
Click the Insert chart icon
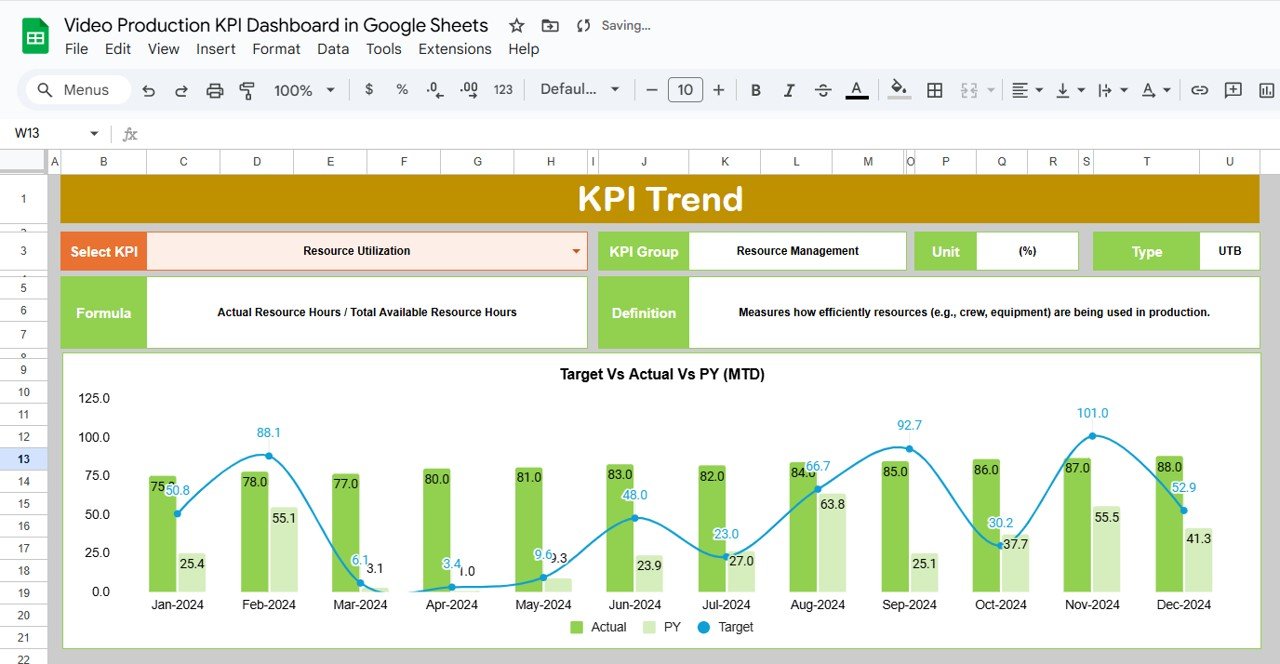[x=1267, y=90]
